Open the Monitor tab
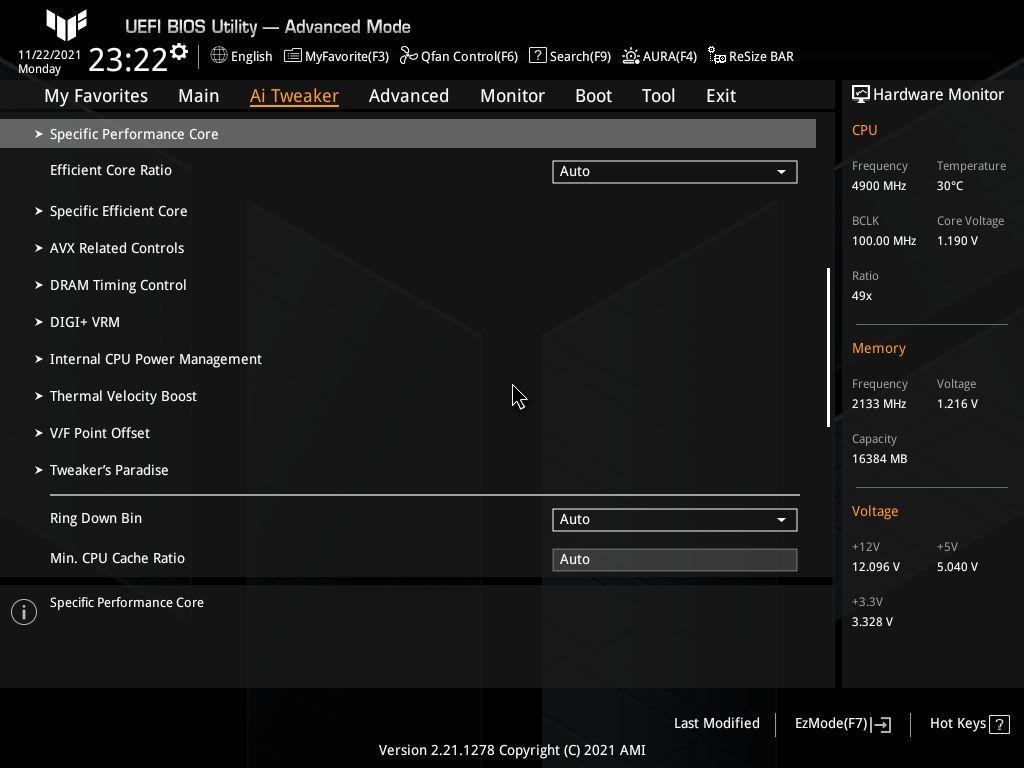1024x768 pixels. [512, 96]
